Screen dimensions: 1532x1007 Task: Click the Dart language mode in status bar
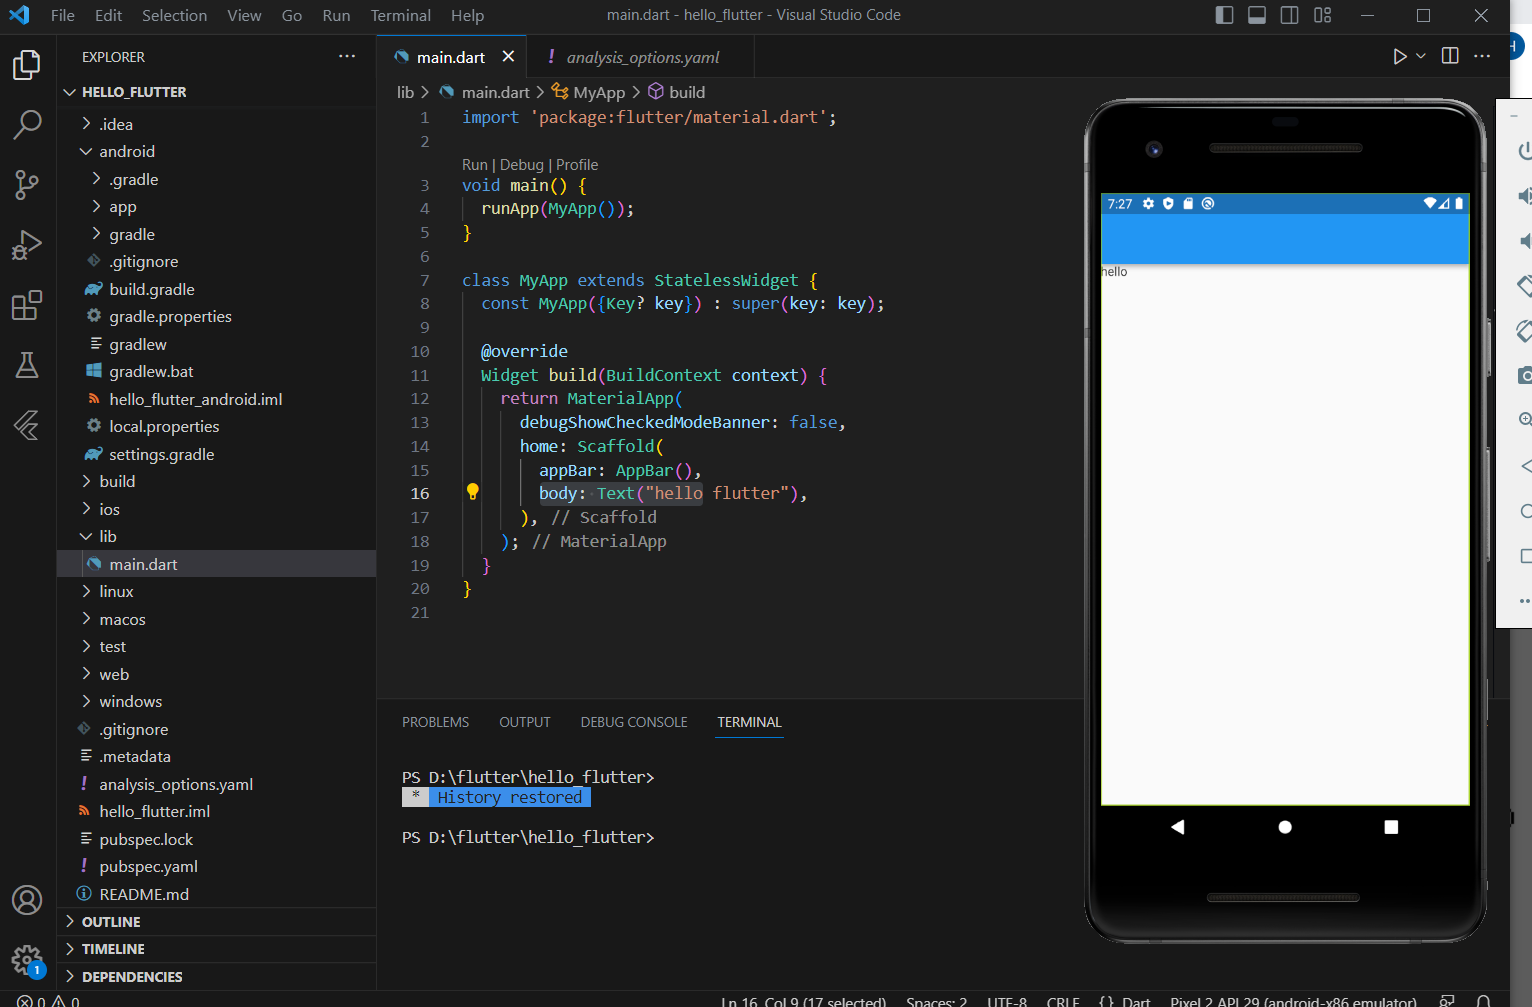click(x=1136, y=1000)
